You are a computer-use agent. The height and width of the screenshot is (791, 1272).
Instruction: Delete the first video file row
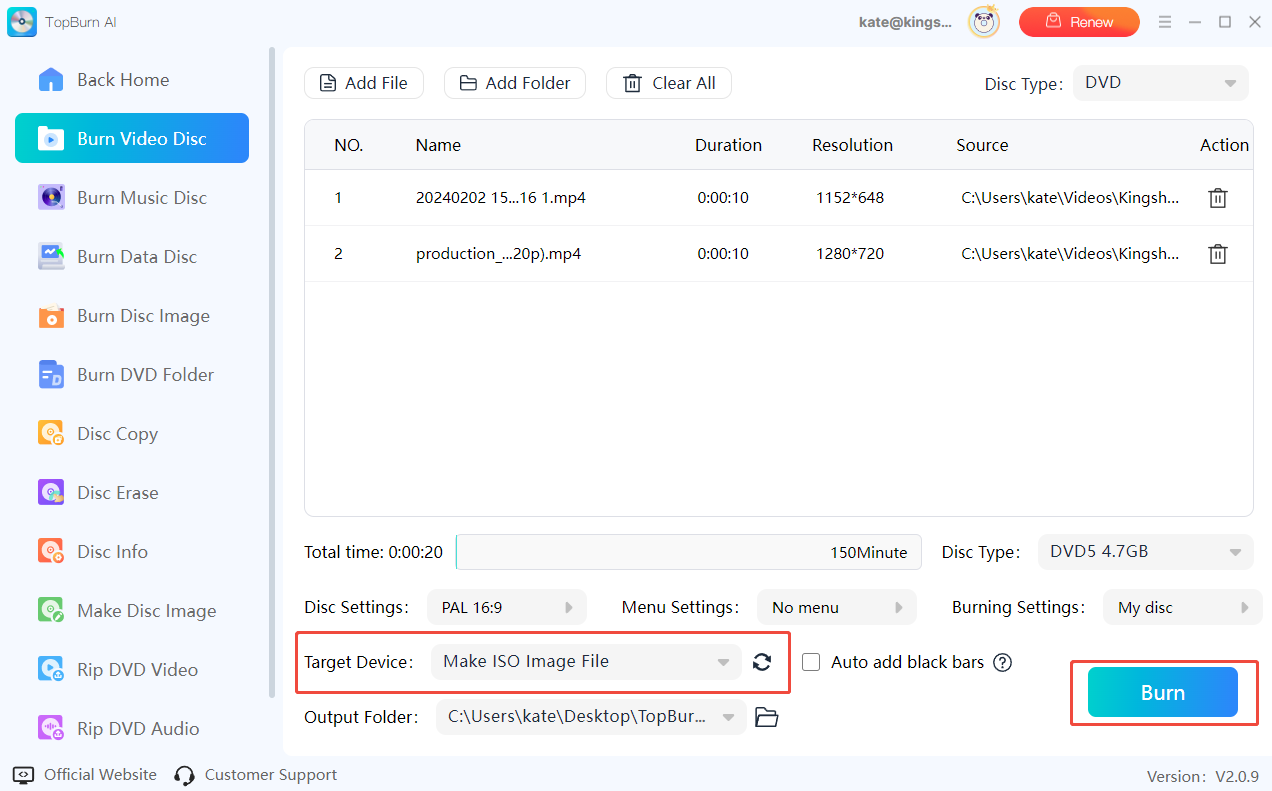[x=1217, y=198]
